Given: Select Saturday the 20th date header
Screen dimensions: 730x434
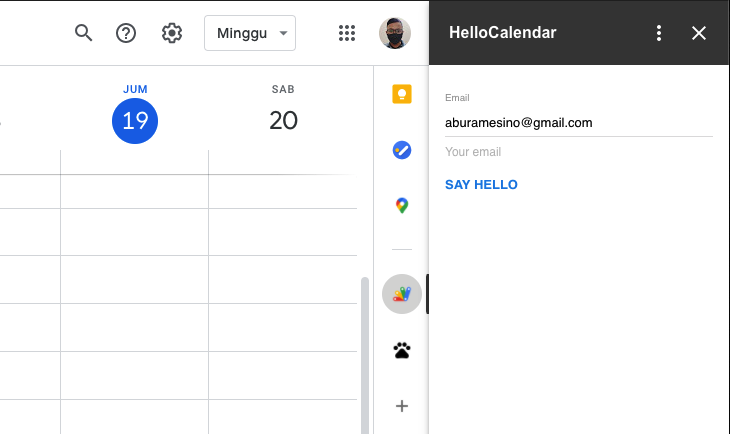Looking at the screenshot, I should coord(283,120).
